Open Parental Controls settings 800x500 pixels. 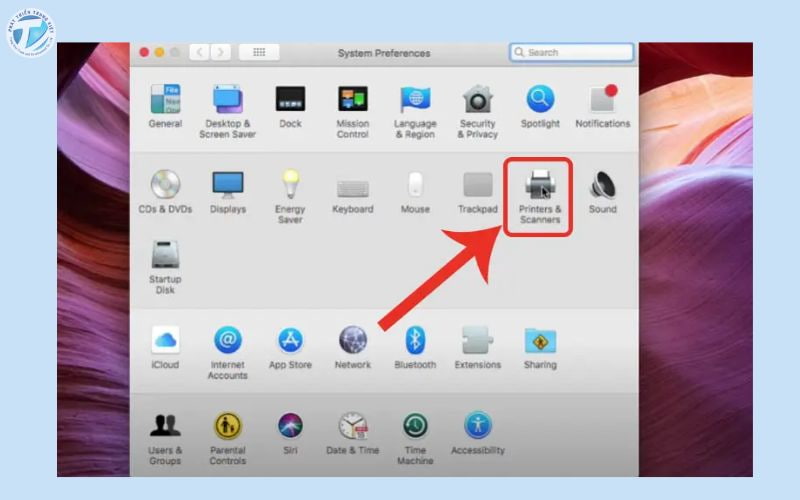[227, 427]
